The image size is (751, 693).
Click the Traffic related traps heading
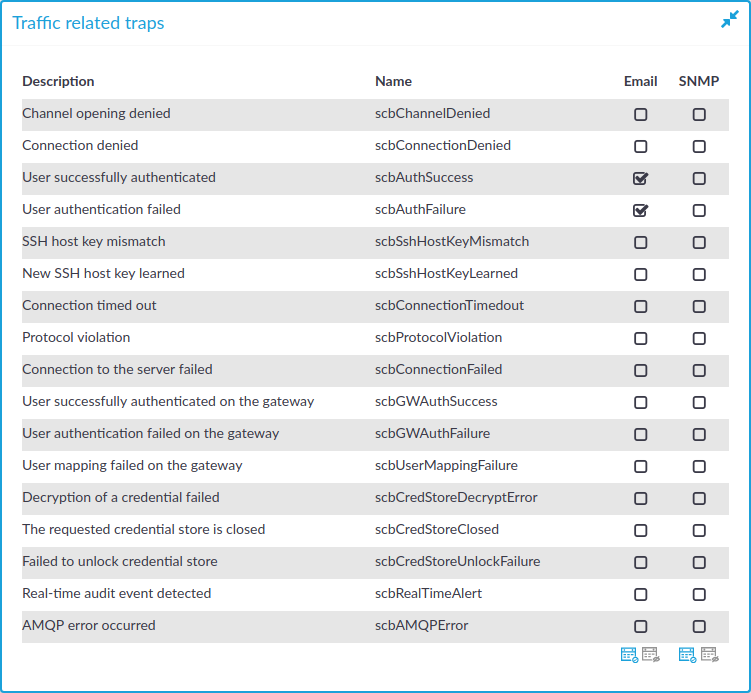[x=88, y=23]
